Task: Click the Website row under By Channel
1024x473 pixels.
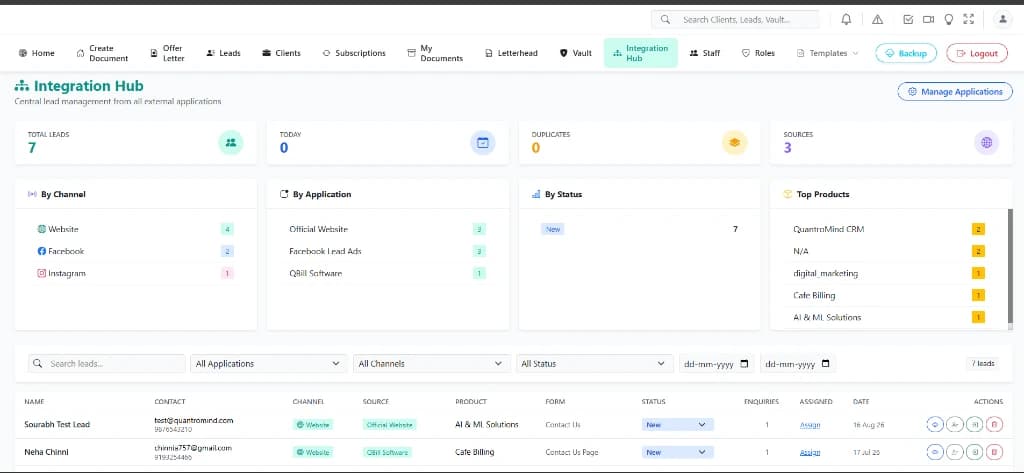Action: [x=135, y=229]
